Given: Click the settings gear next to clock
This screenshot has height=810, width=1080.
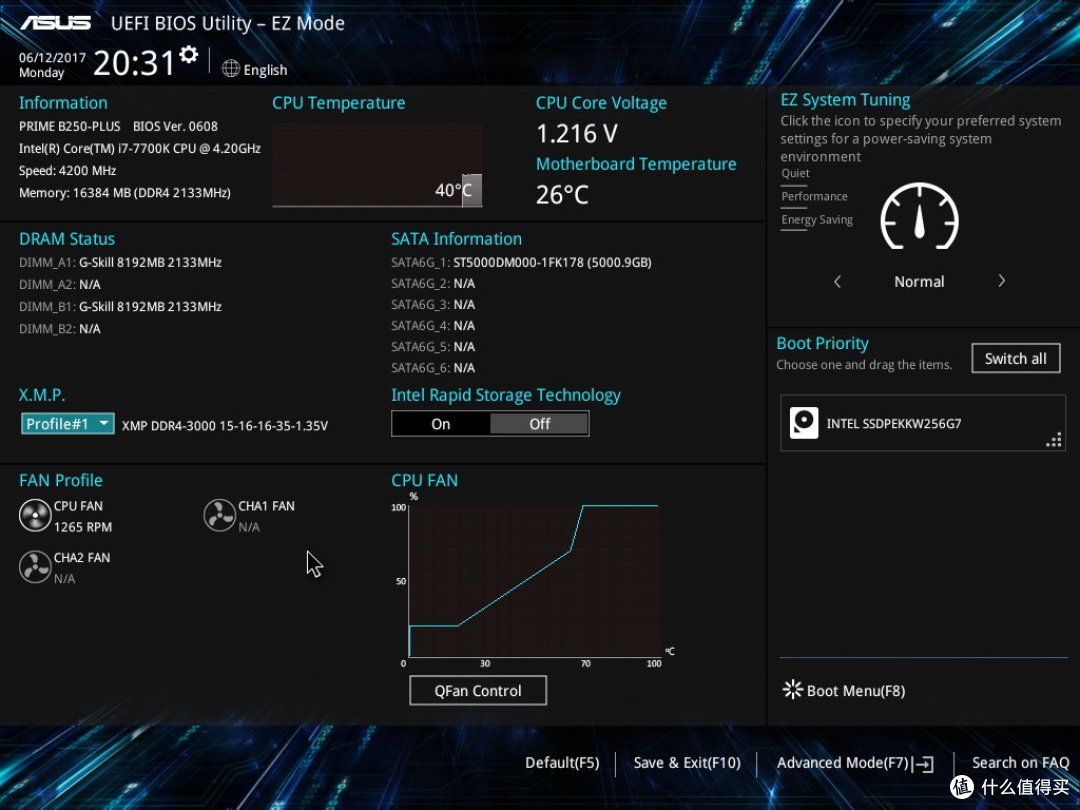Looking at the screenshot, I should tap(189, 54).
